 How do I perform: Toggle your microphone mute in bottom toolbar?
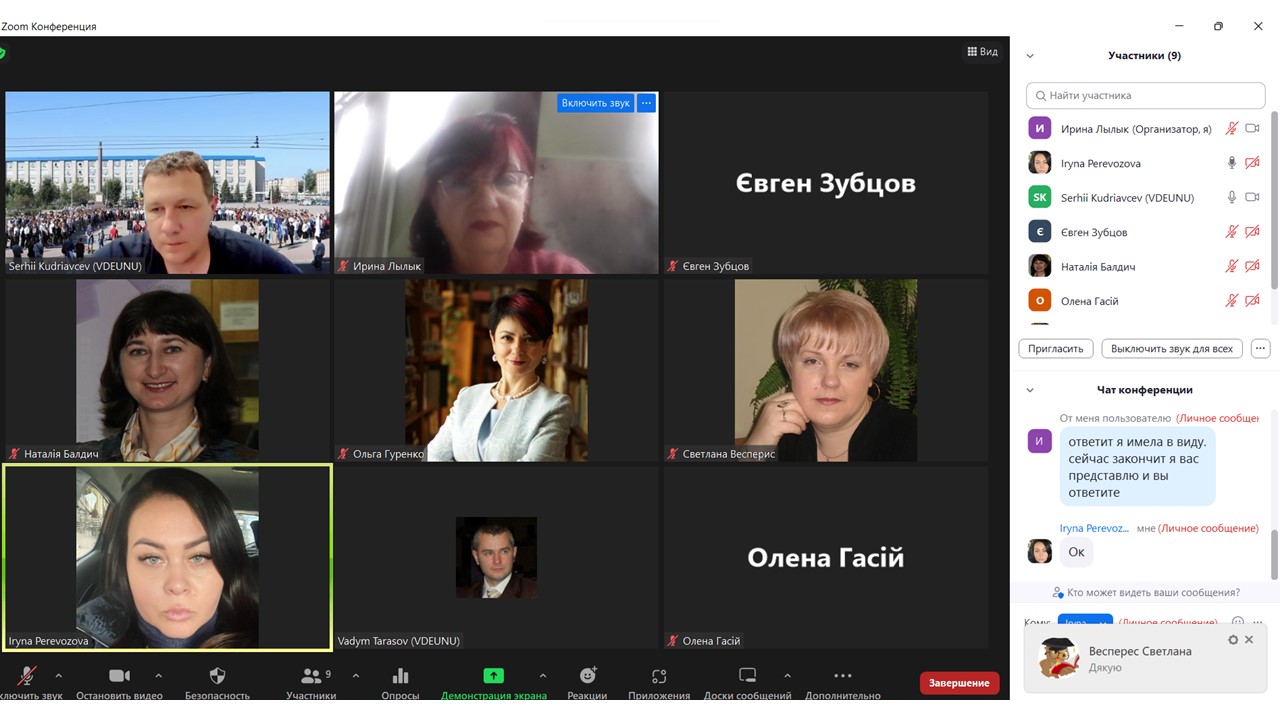pos(27,676)
